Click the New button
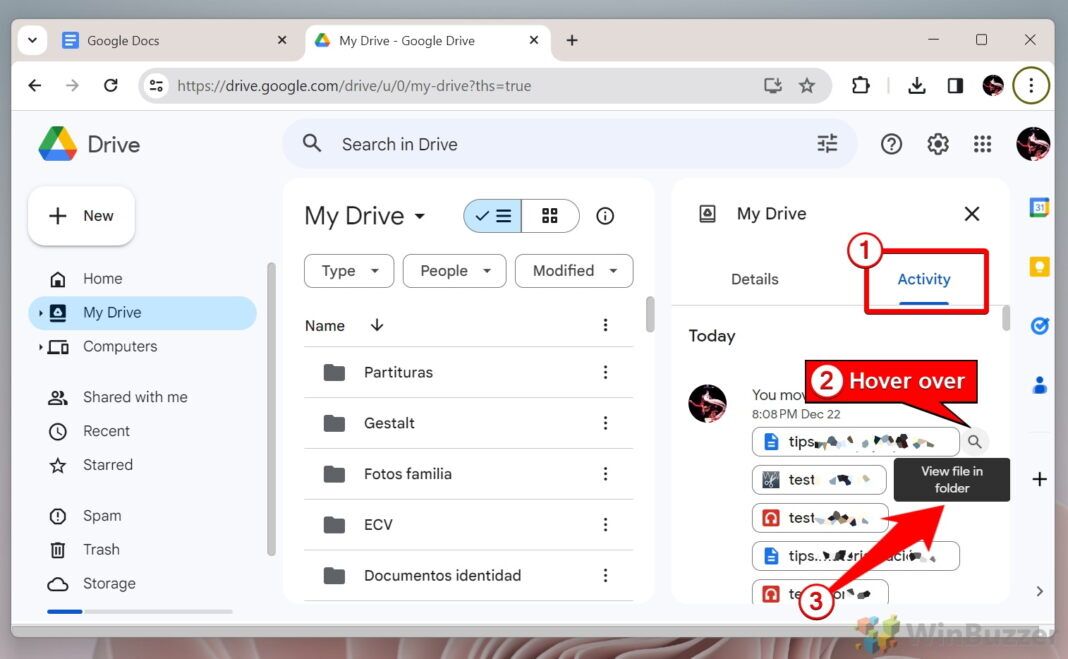This screenshot has height=659, width=1068. (81, 216)
